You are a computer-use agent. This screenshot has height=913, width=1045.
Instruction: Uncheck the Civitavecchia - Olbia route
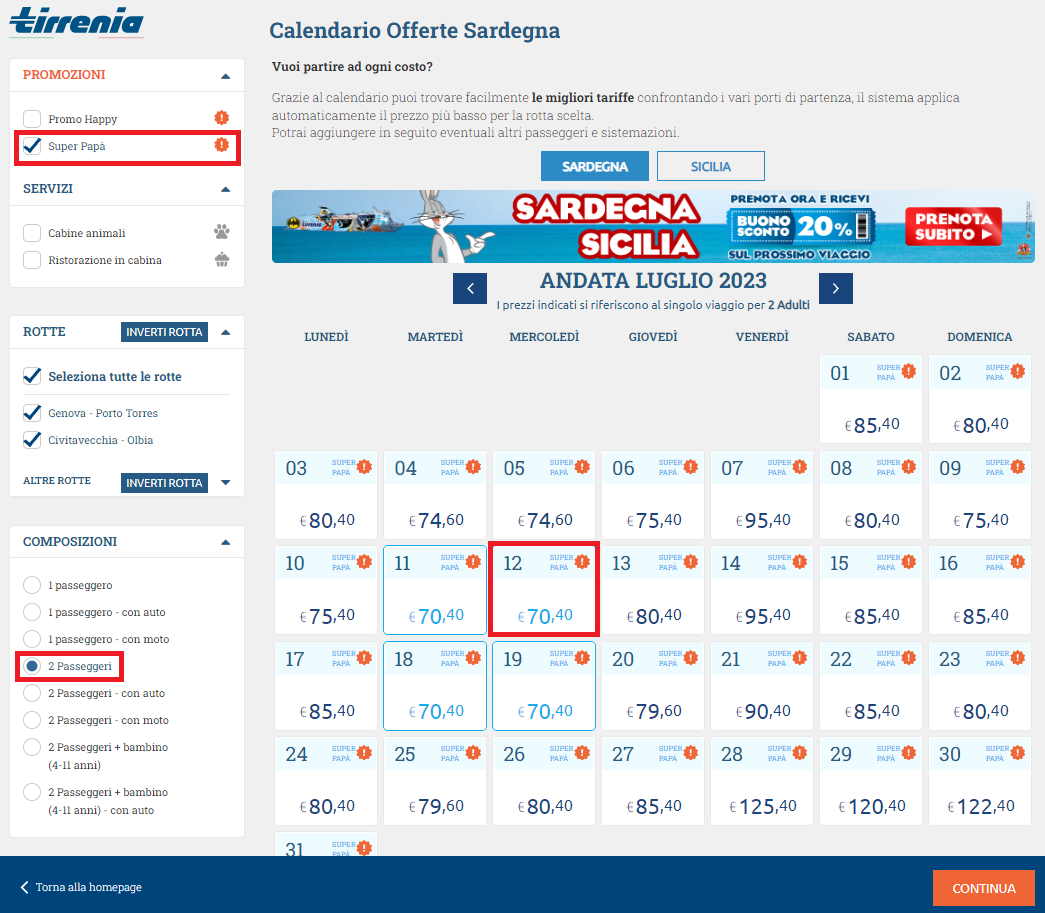32,440
